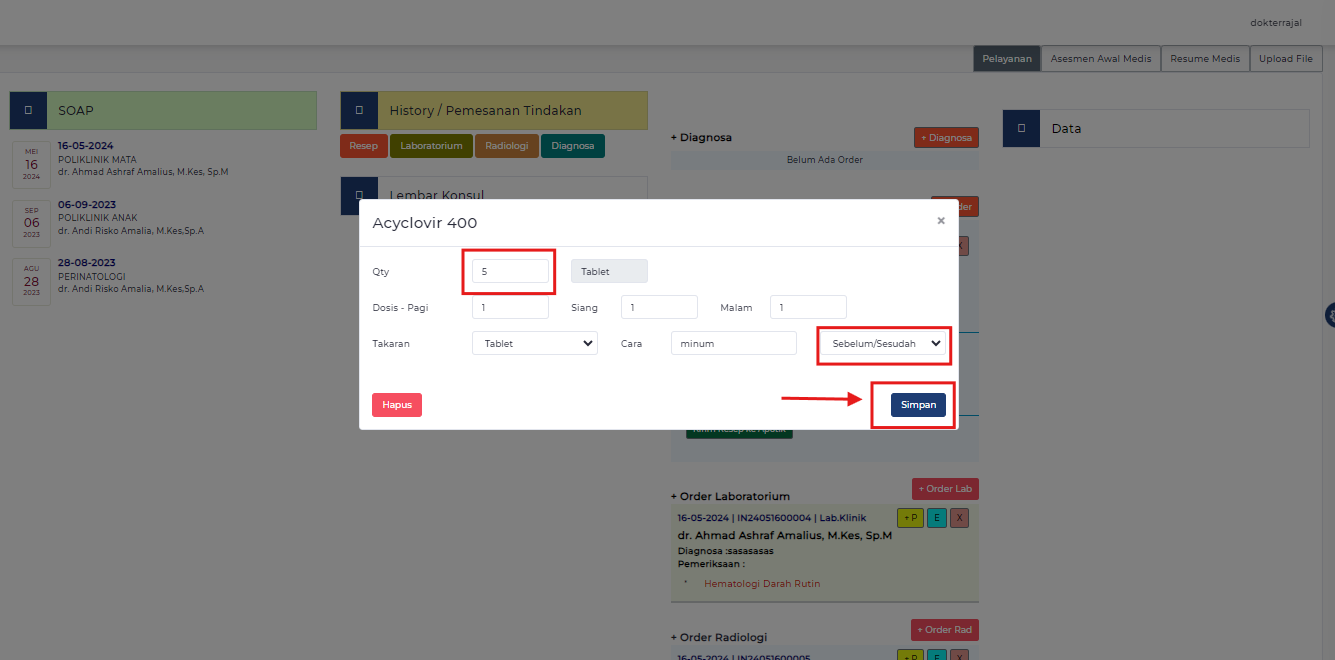Click the E edit icon on the Lab.Klinik order
The height and width of the screenshot is (660, 1335).
click(x=936, y=518)
